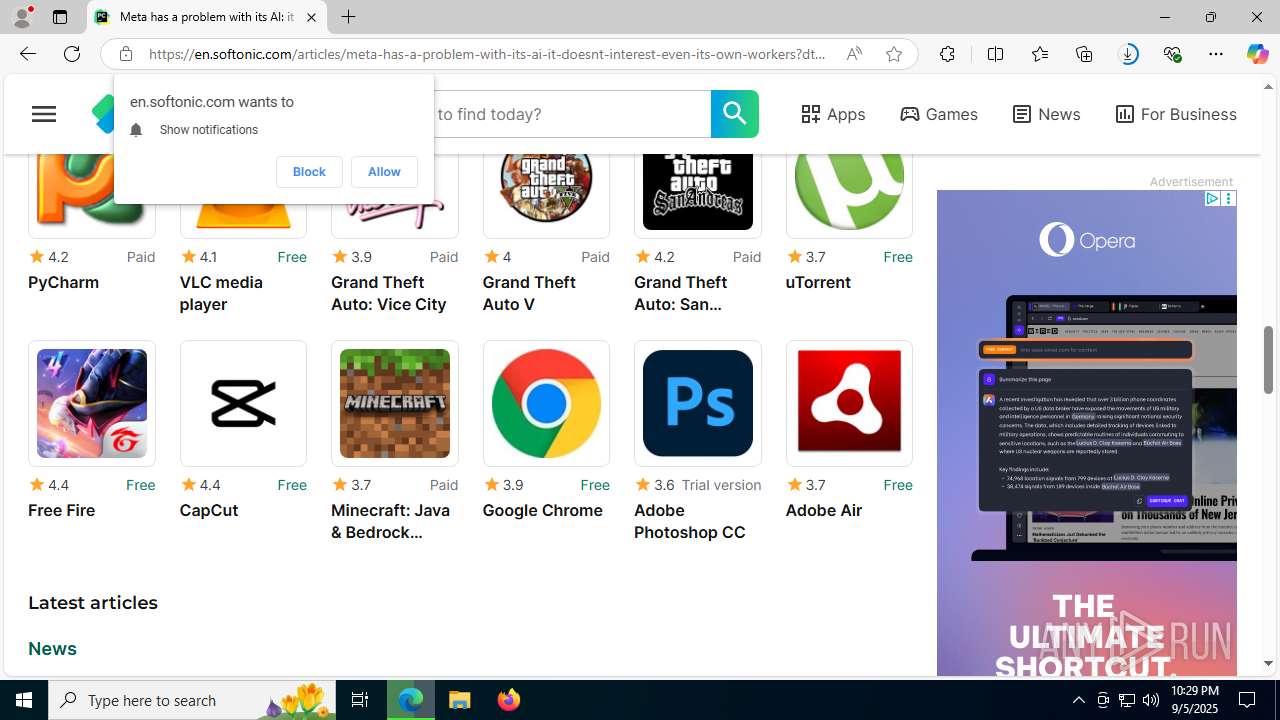The image size is (1280, 720).
Task: Open the Adobe Photoshop CC title link
Action: coord(689,521)
